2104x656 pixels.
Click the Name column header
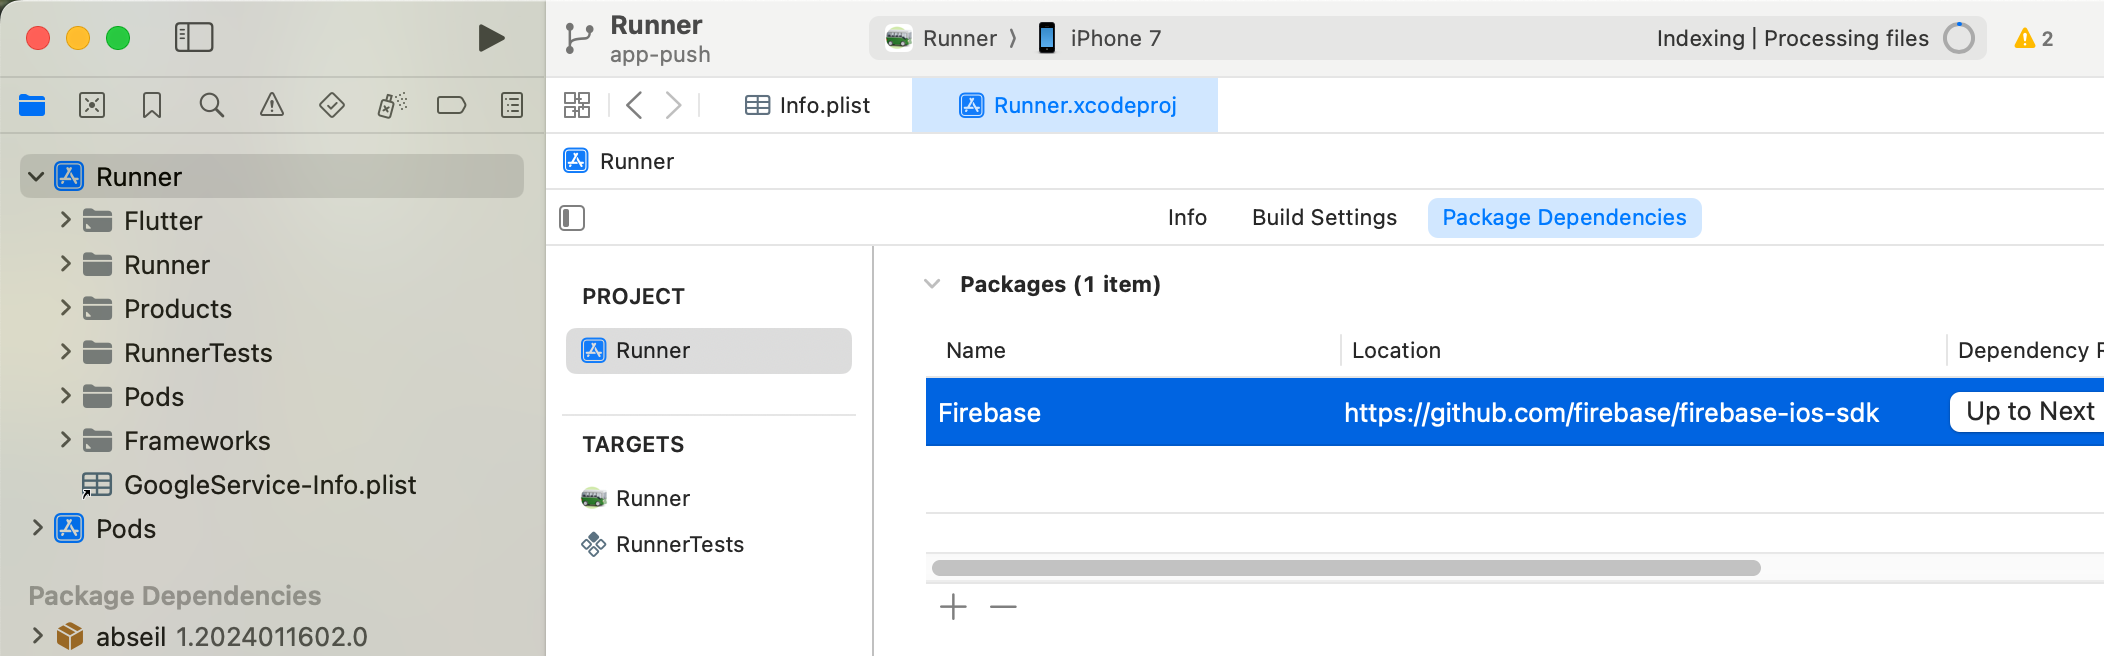[976, 350]
